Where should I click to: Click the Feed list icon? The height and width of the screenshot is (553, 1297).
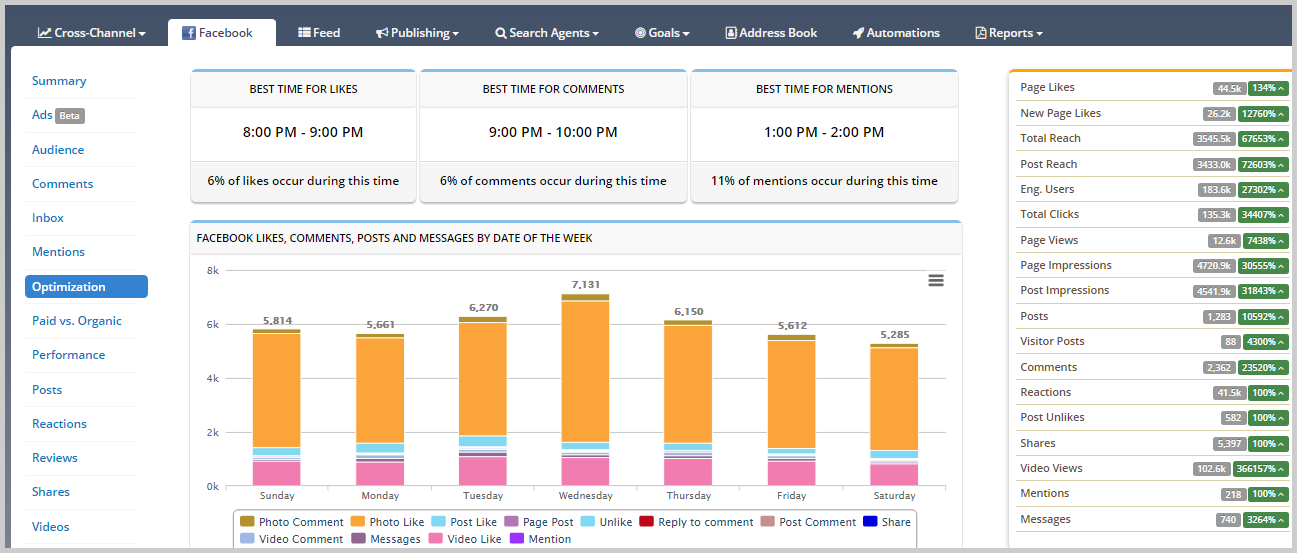[304, 33]
